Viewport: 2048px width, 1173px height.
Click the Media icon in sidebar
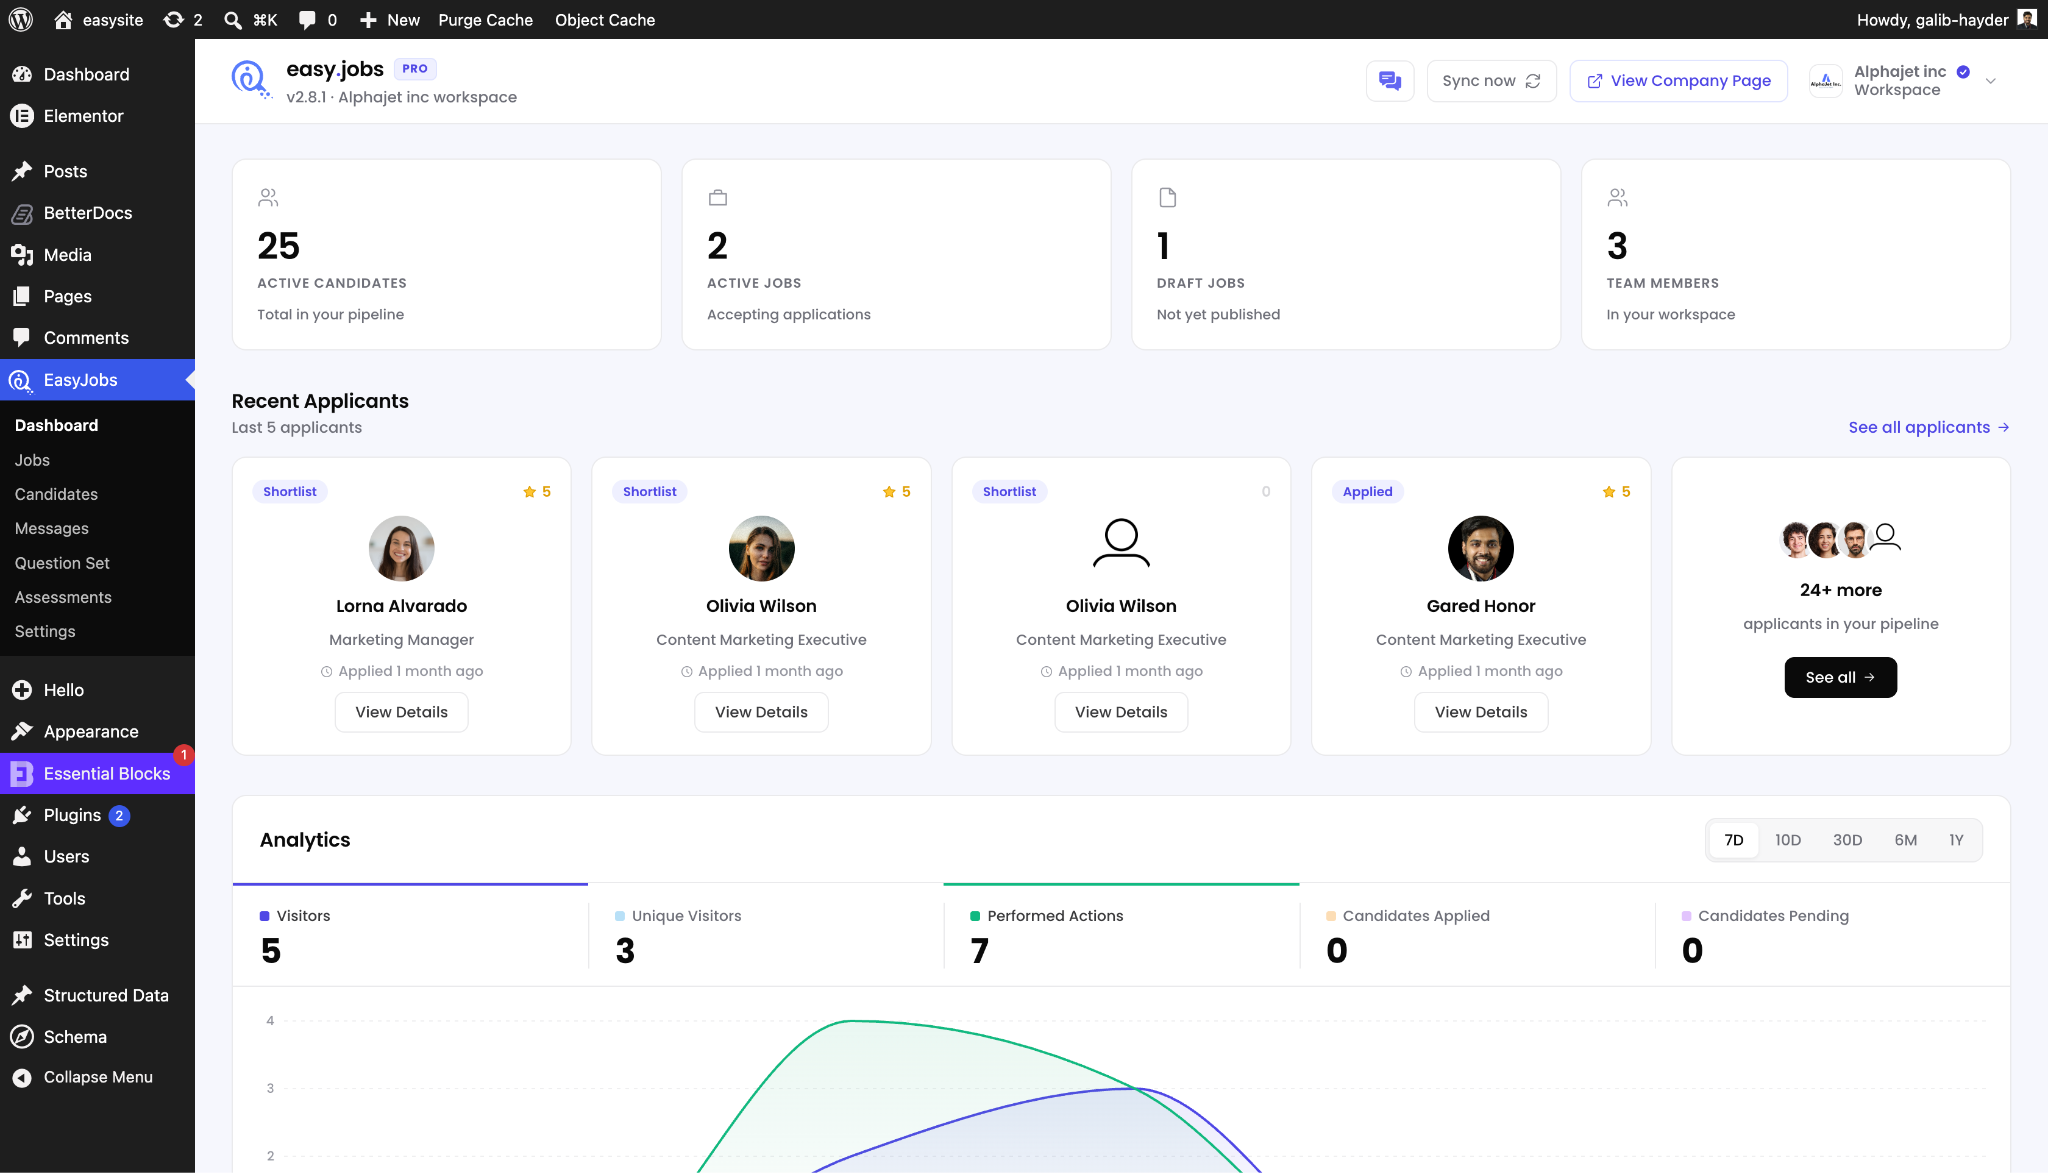[22, 255]
